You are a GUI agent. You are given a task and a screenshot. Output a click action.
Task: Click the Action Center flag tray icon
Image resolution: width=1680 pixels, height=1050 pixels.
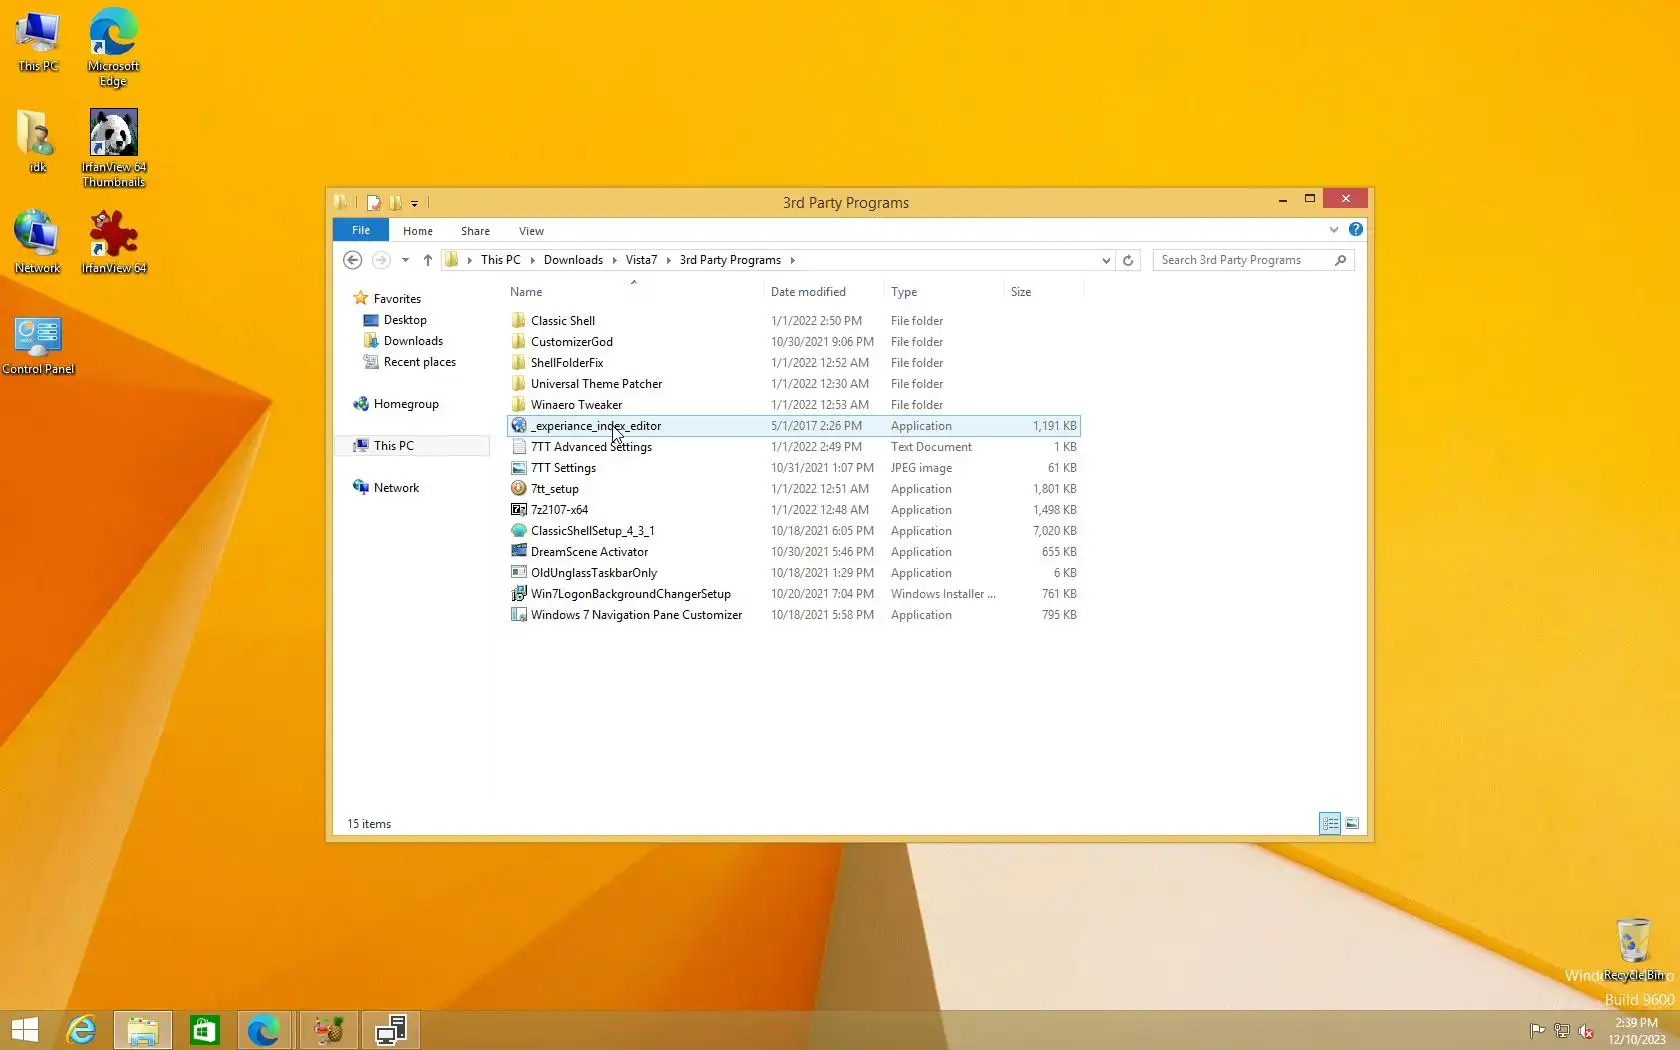coord(1537,1031)
